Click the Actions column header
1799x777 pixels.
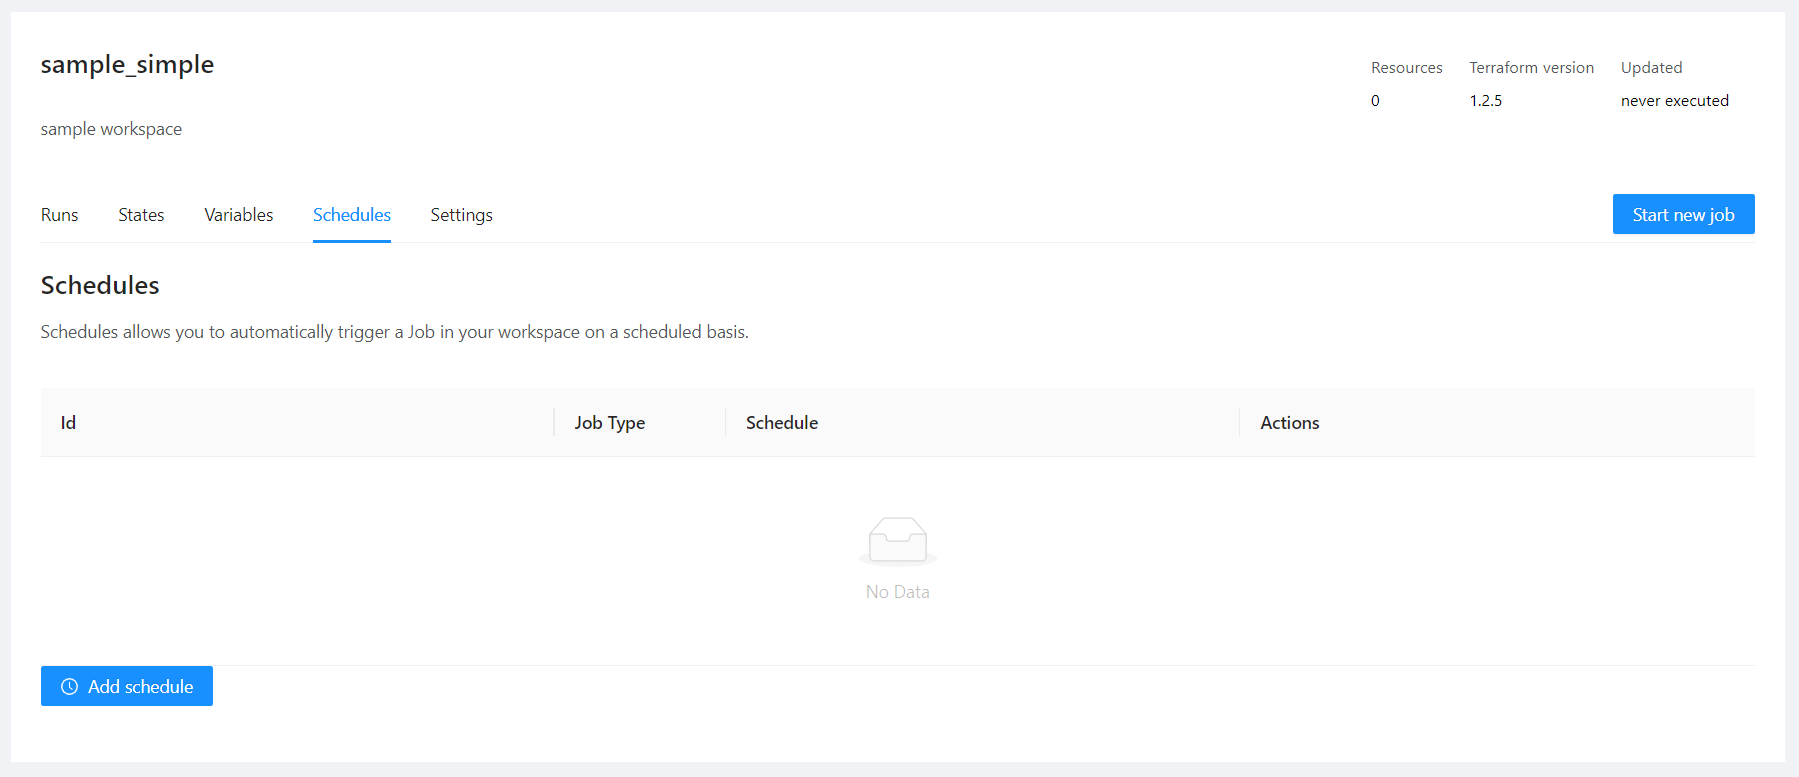click(1289, 423)
